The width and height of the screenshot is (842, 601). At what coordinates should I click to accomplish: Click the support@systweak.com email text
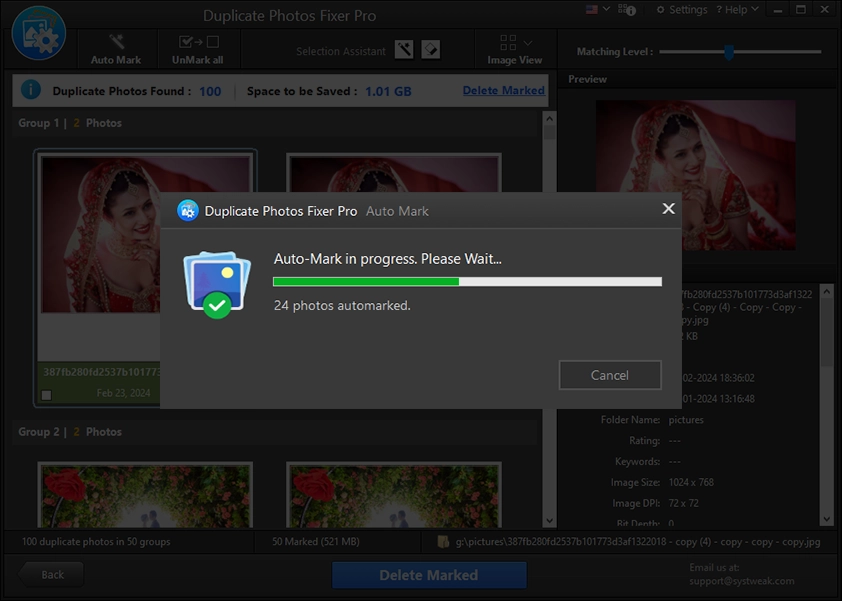click(742, 581)
